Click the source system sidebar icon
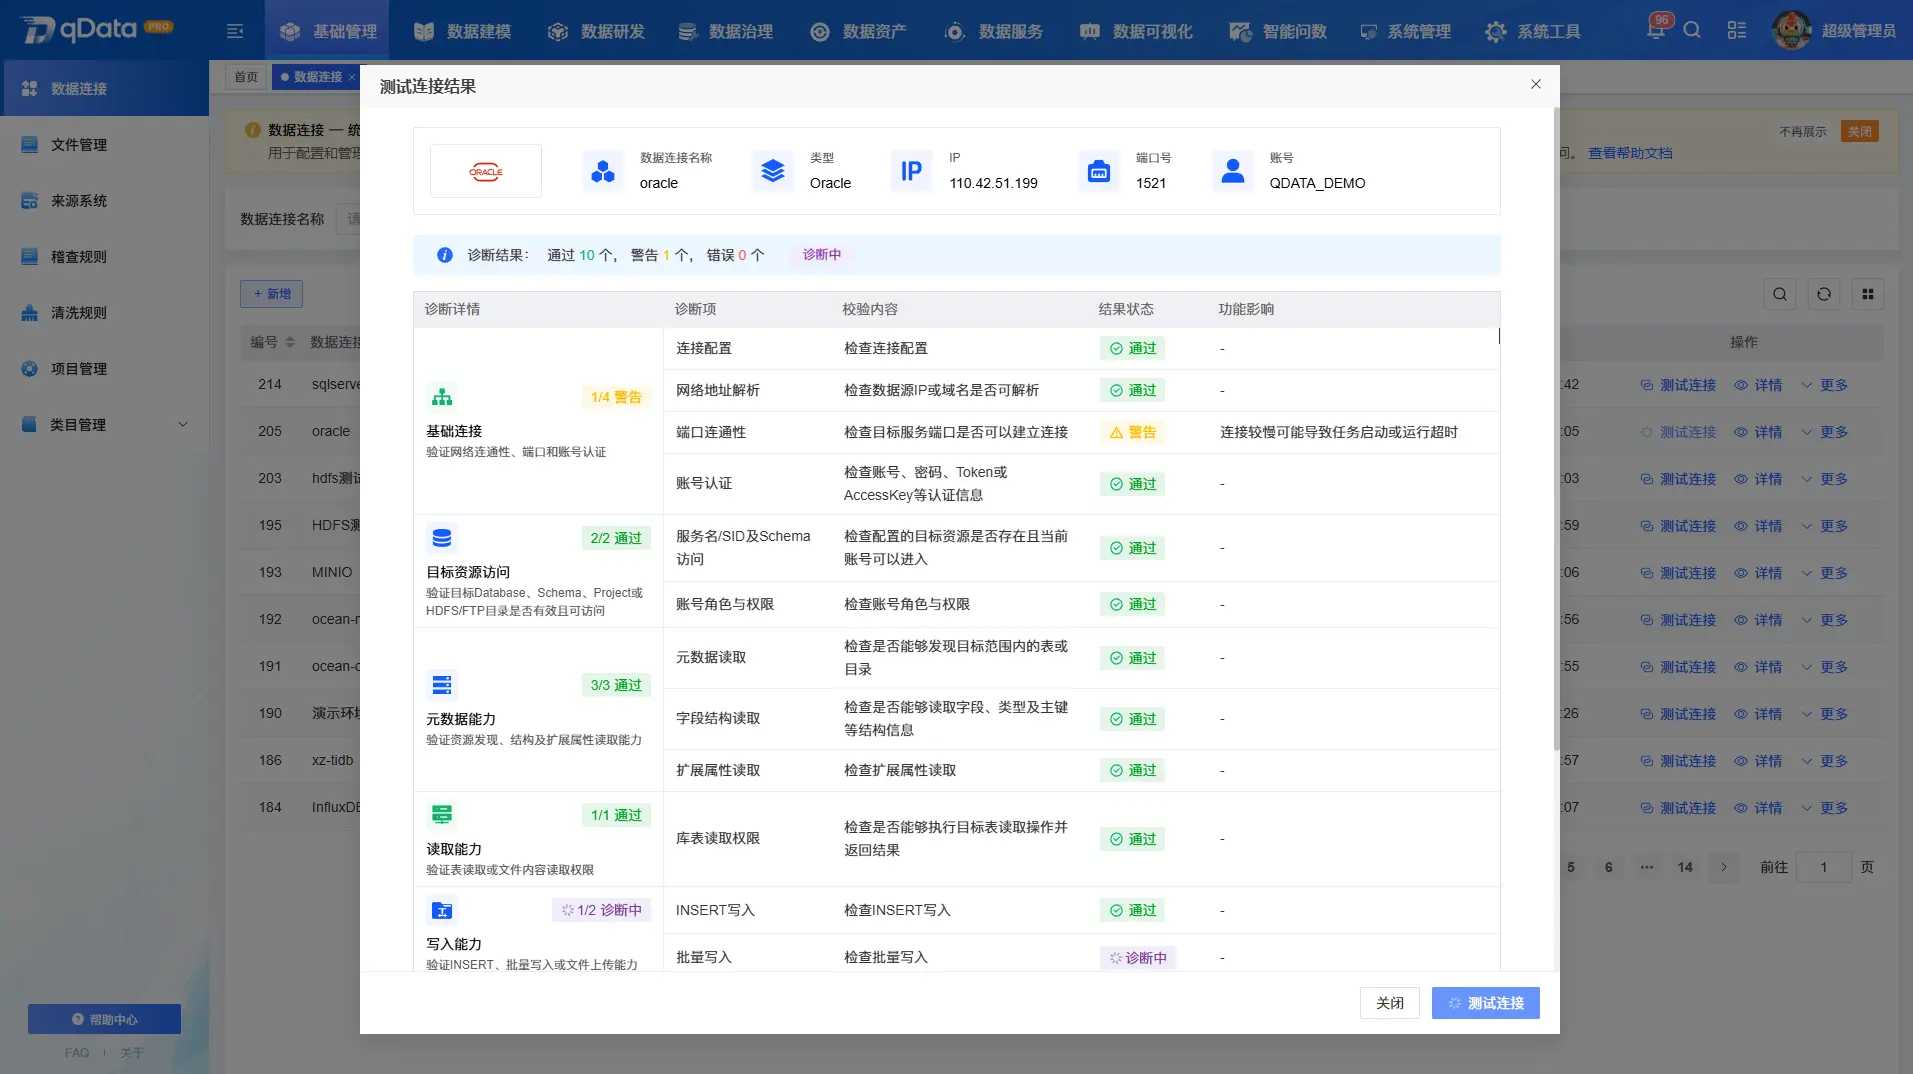 click(30, 201)
